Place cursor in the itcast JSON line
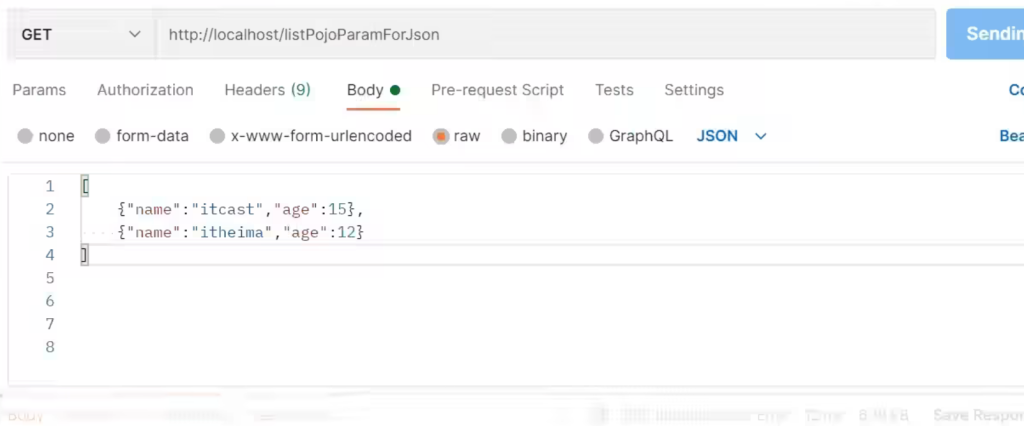This screenshot has height=426, width=1024. [x=240, y=209]
